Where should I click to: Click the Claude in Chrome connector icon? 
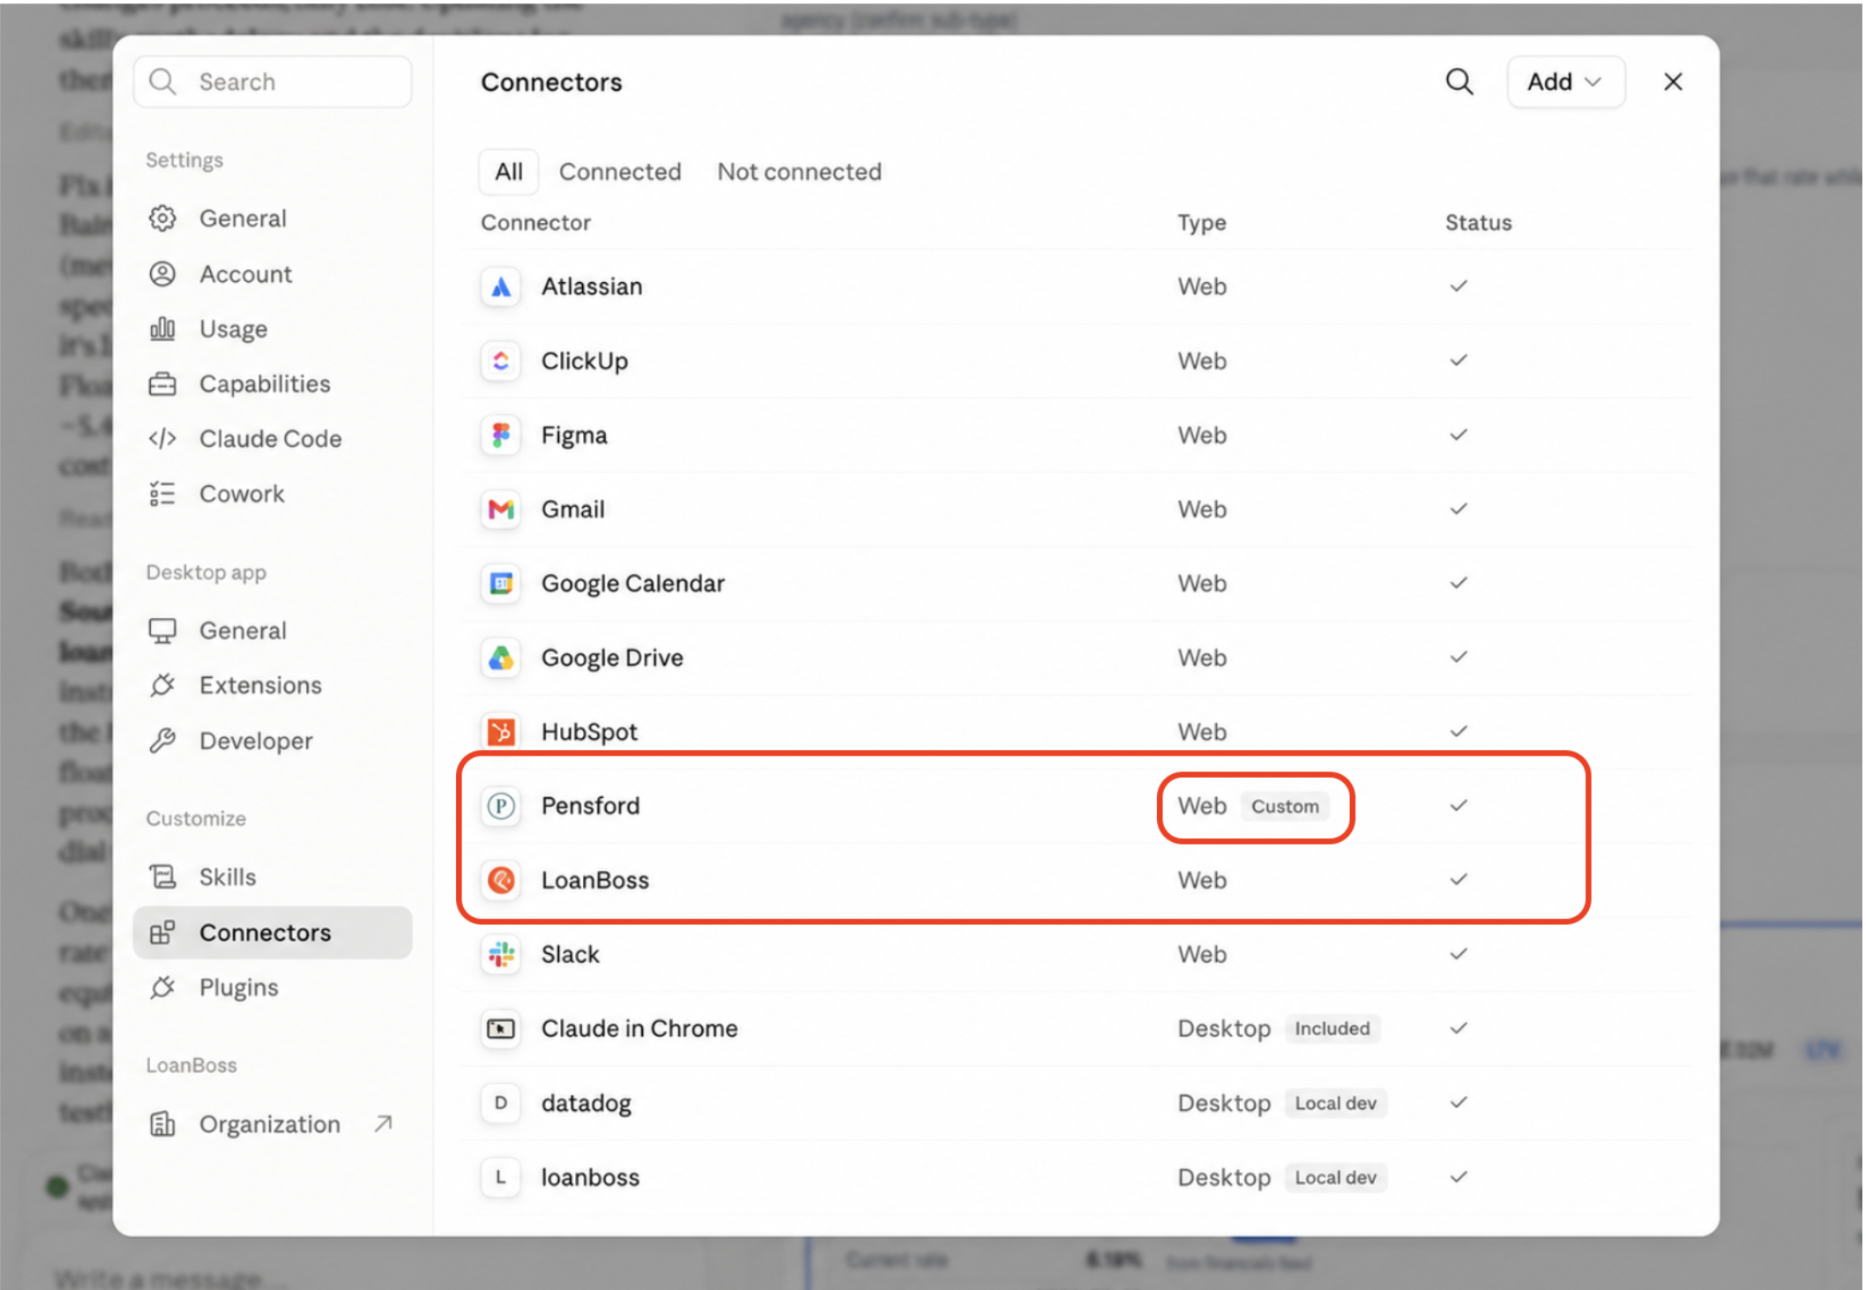501,1029
